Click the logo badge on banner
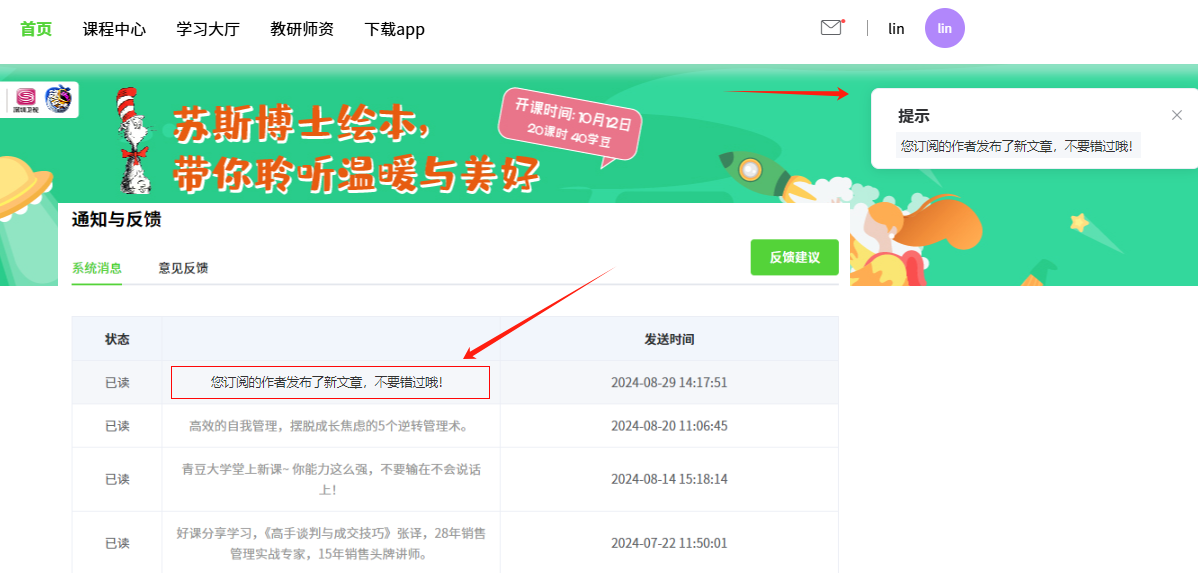The height and width of the screenshot is (573, 1198). point(42,99)
